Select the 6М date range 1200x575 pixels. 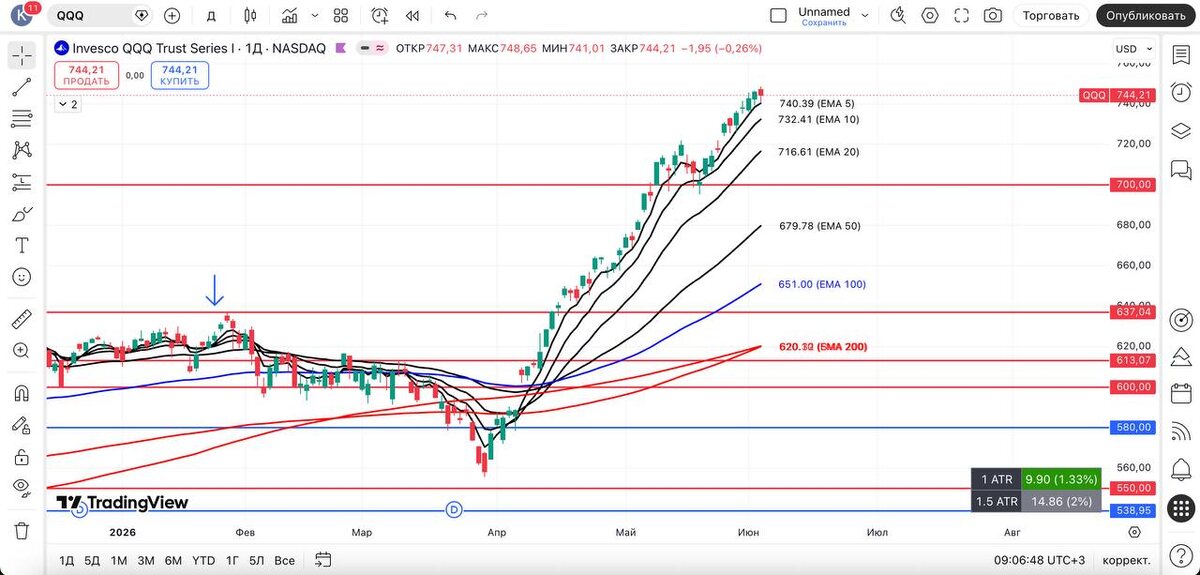coord(173,560)
